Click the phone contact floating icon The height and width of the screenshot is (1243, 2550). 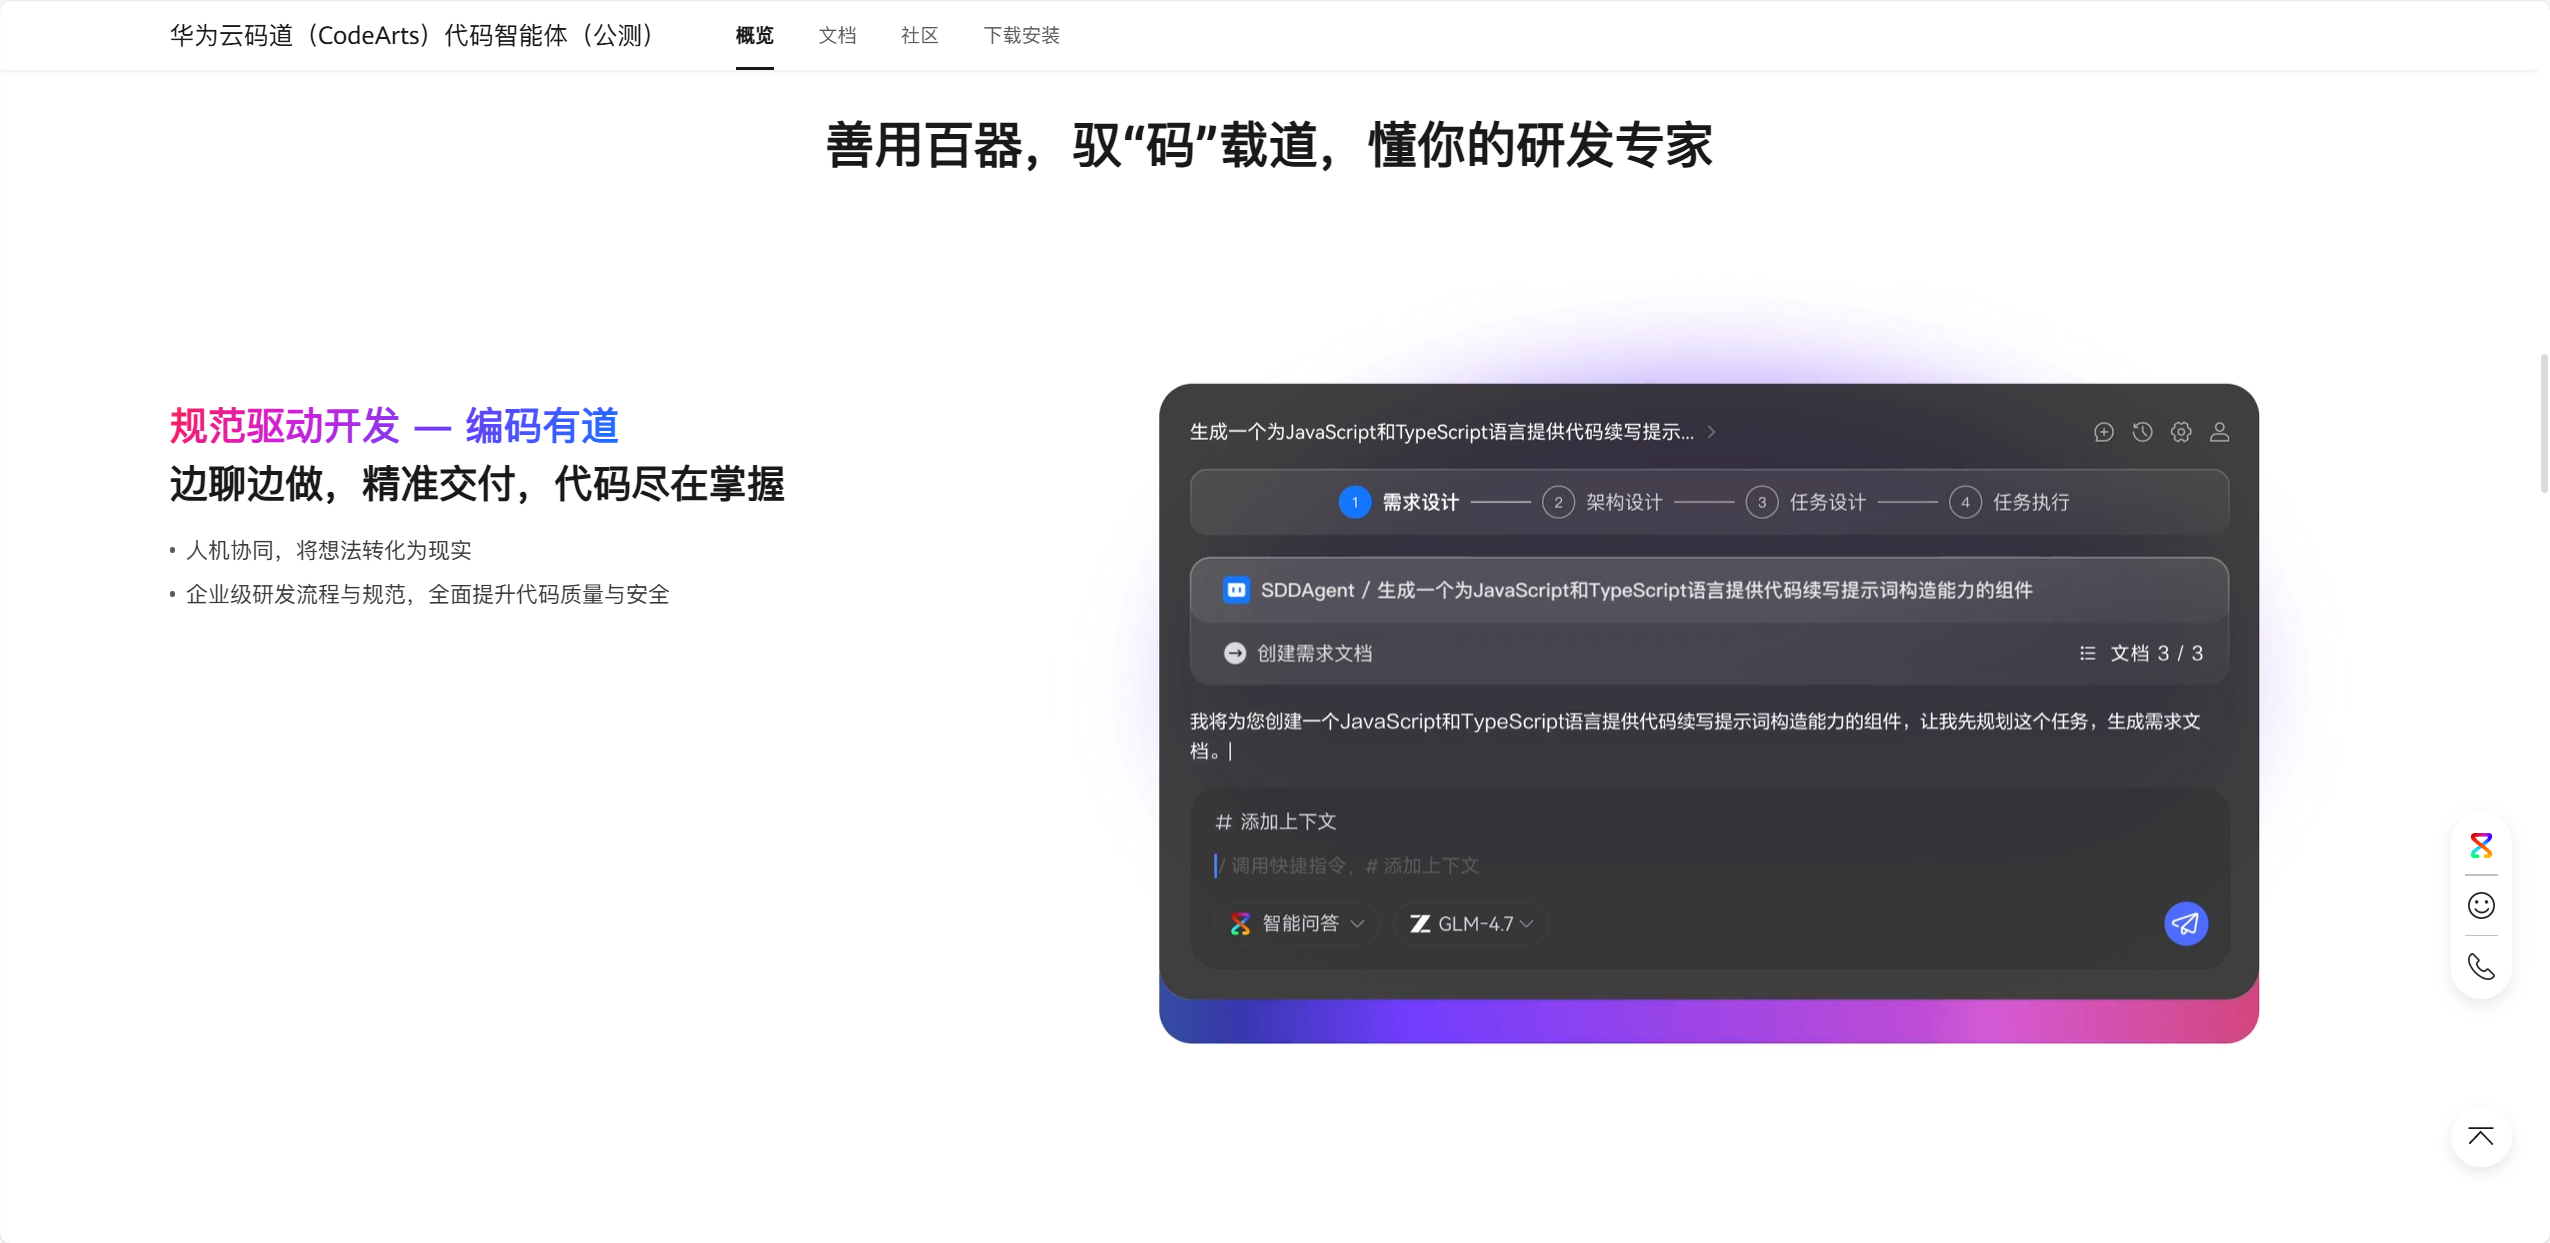point(2481,966)
